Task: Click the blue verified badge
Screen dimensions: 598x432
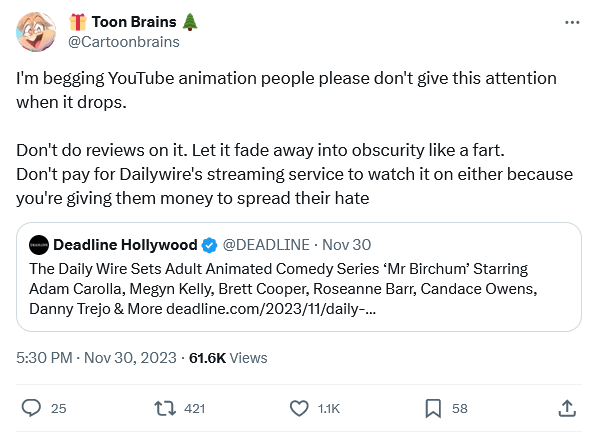Action: [x=209, y=245]
